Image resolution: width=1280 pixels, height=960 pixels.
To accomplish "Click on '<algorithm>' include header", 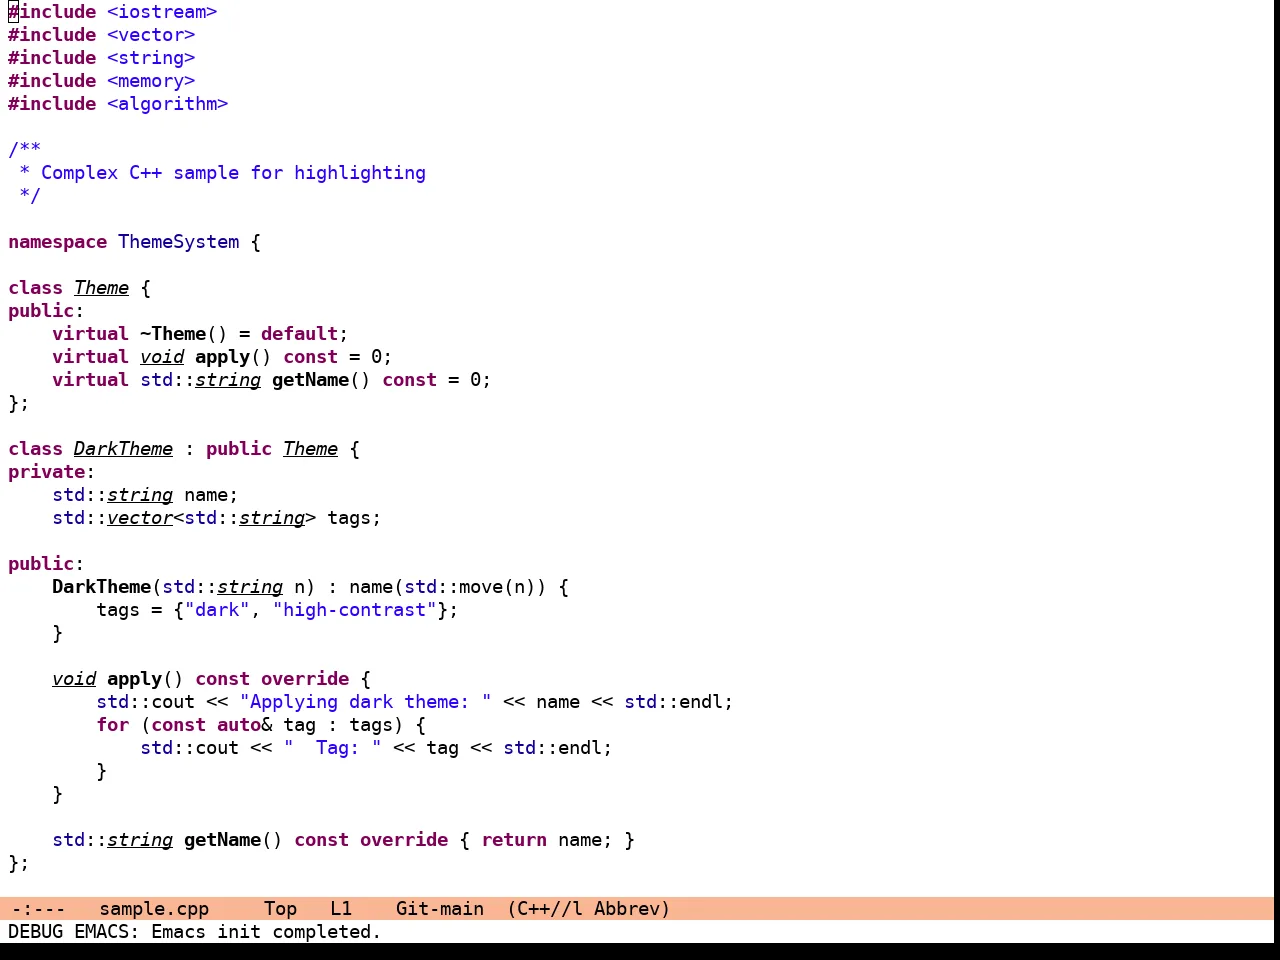I will point(168,104).
